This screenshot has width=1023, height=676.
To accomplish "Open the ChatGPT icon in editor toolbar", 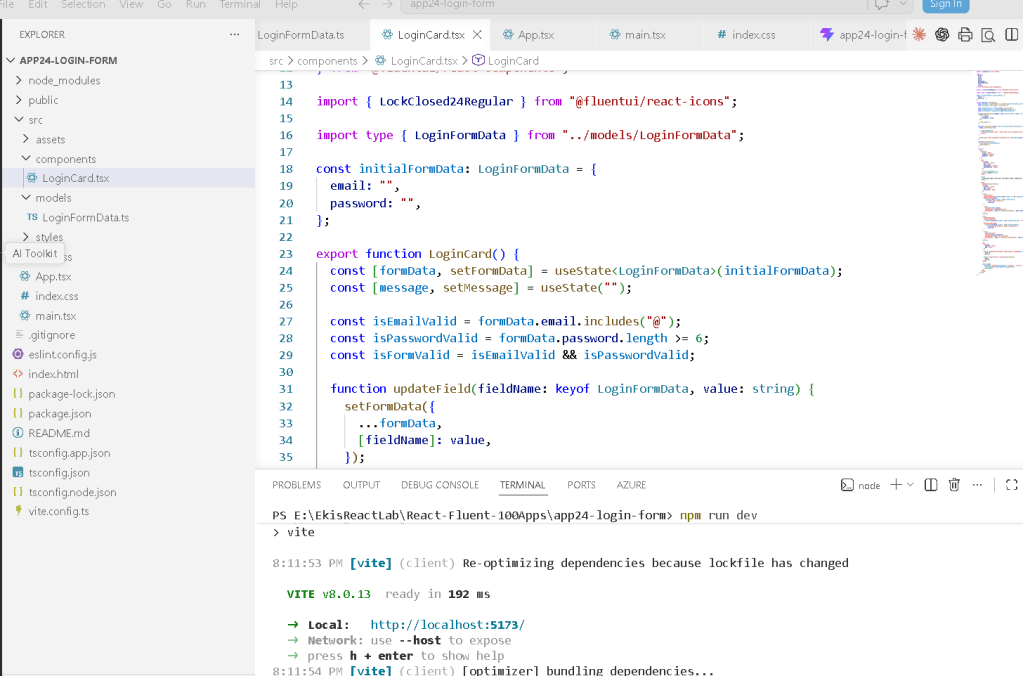I will [941, 35].
